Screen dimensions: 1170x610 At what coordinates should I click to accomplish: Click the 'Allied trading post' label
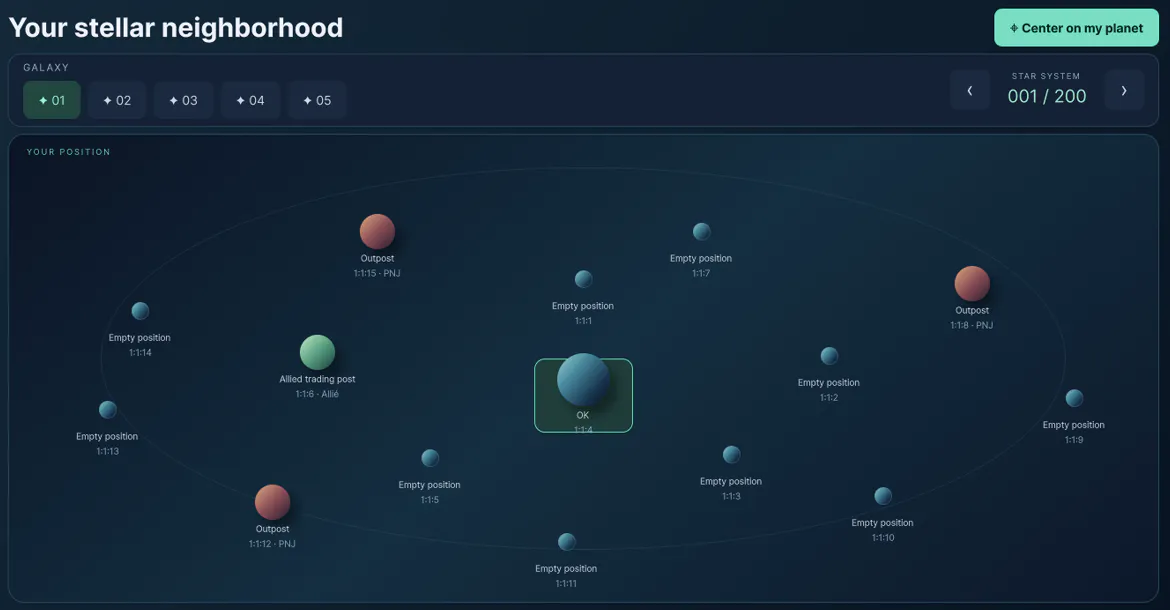(317, 380)
